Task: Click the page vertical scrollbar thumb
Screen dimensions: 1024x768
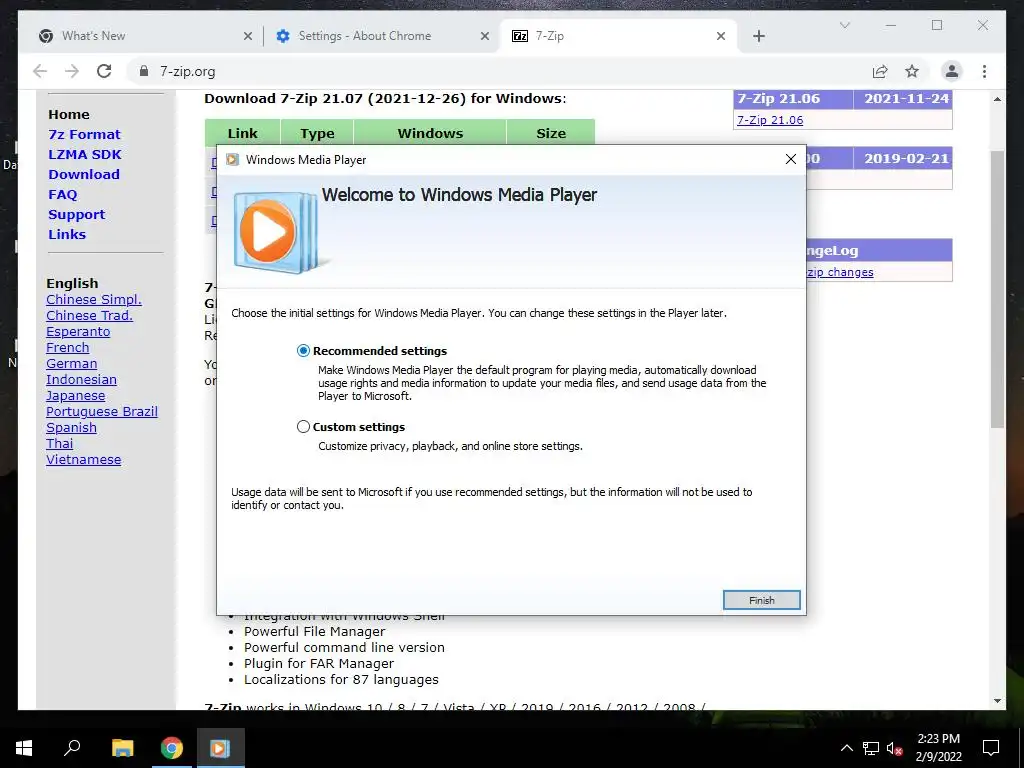Action: [997, 289]
